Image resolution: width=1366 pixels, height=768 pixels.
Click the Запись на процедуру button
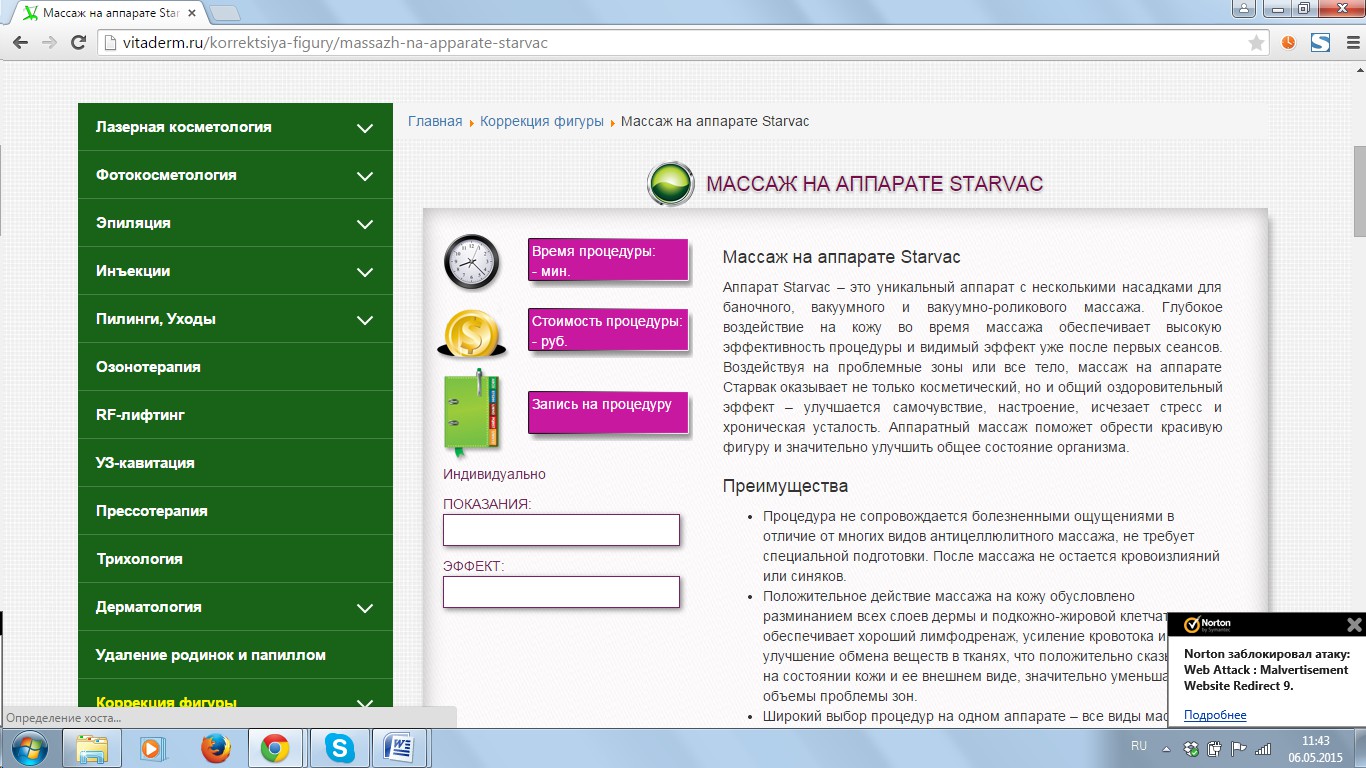608,412
